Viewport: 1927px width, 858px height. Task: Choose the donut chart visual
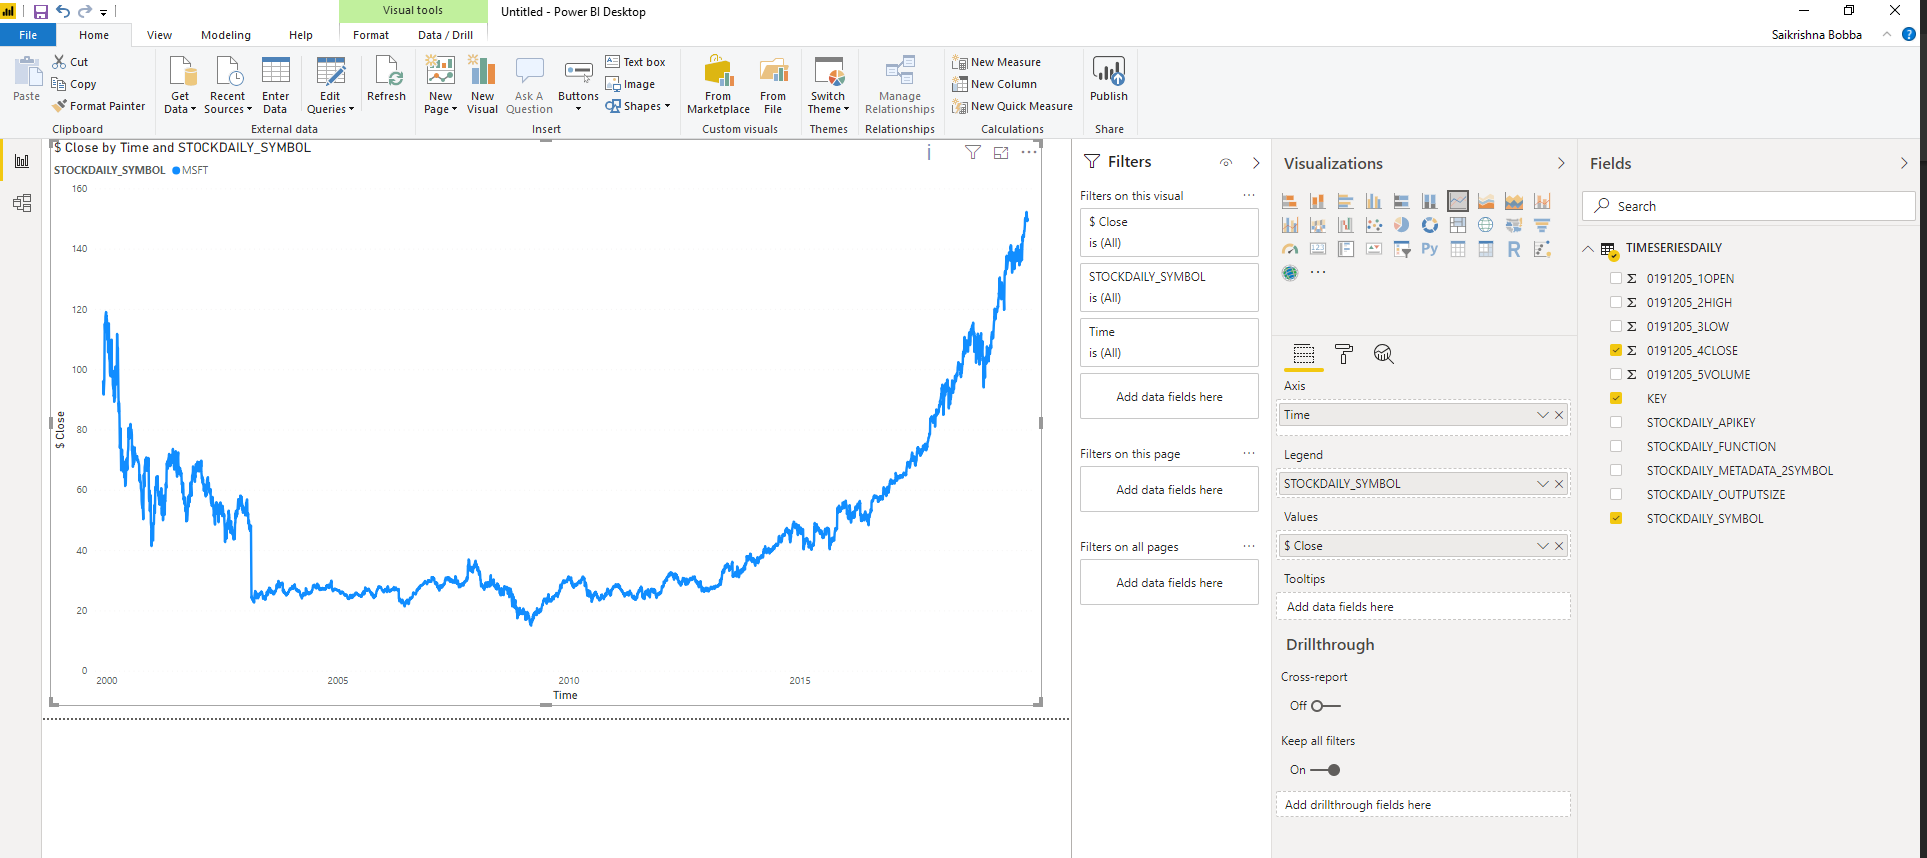tap(1429, 225)
